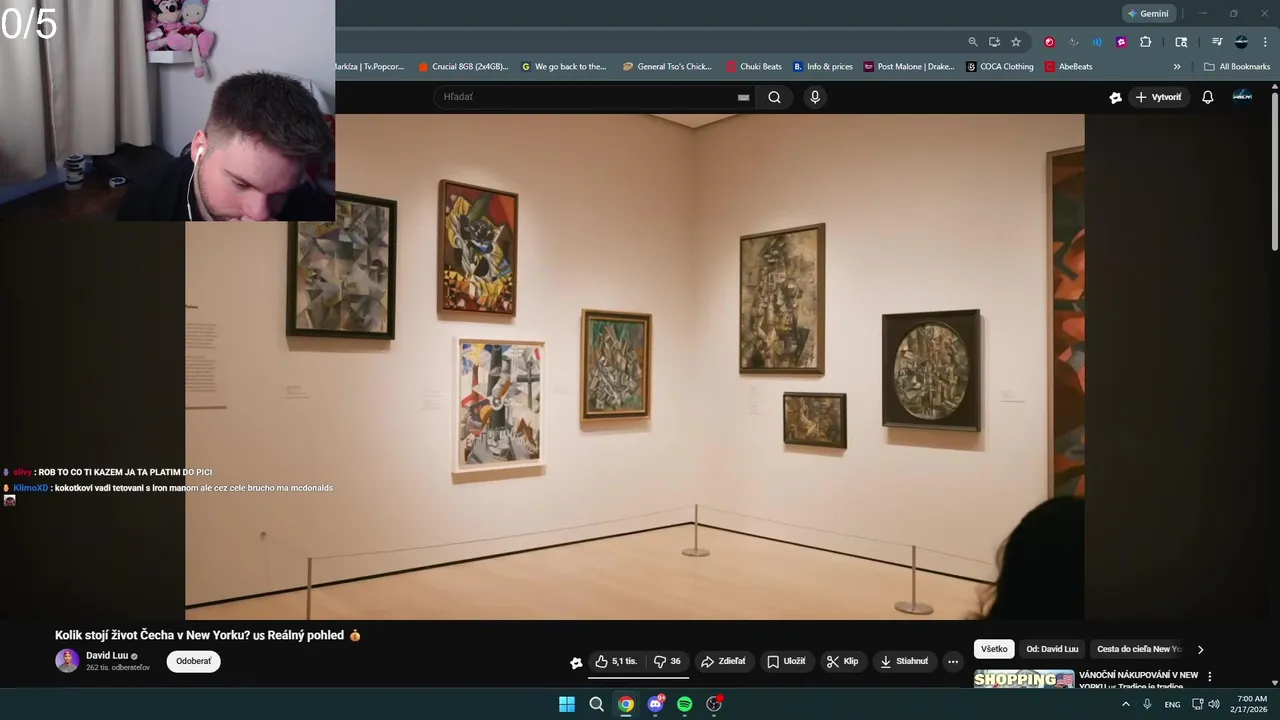The image size is (1280, 720).
Task: Open OBS Studio from the taskbar
Action: 714,704
